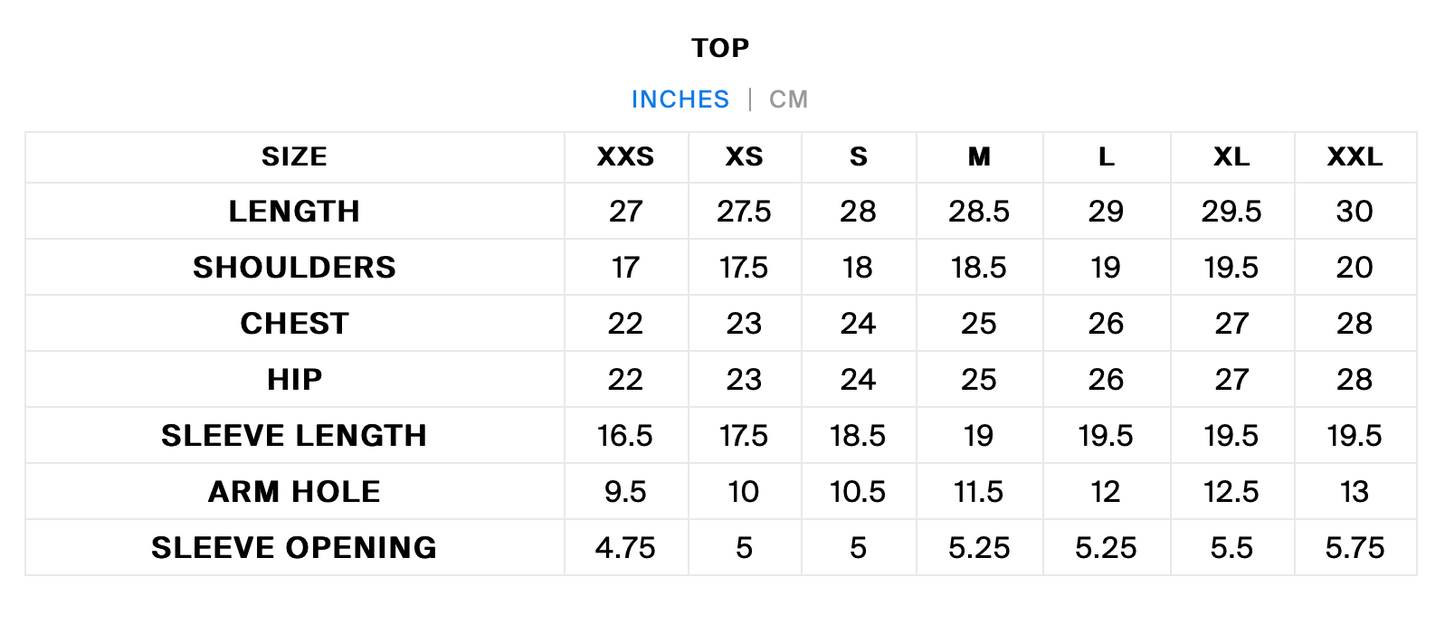Select the 4.75 sleeve opening cell
The height and width of the screenshot is (624, 1445).
point(626,547)
